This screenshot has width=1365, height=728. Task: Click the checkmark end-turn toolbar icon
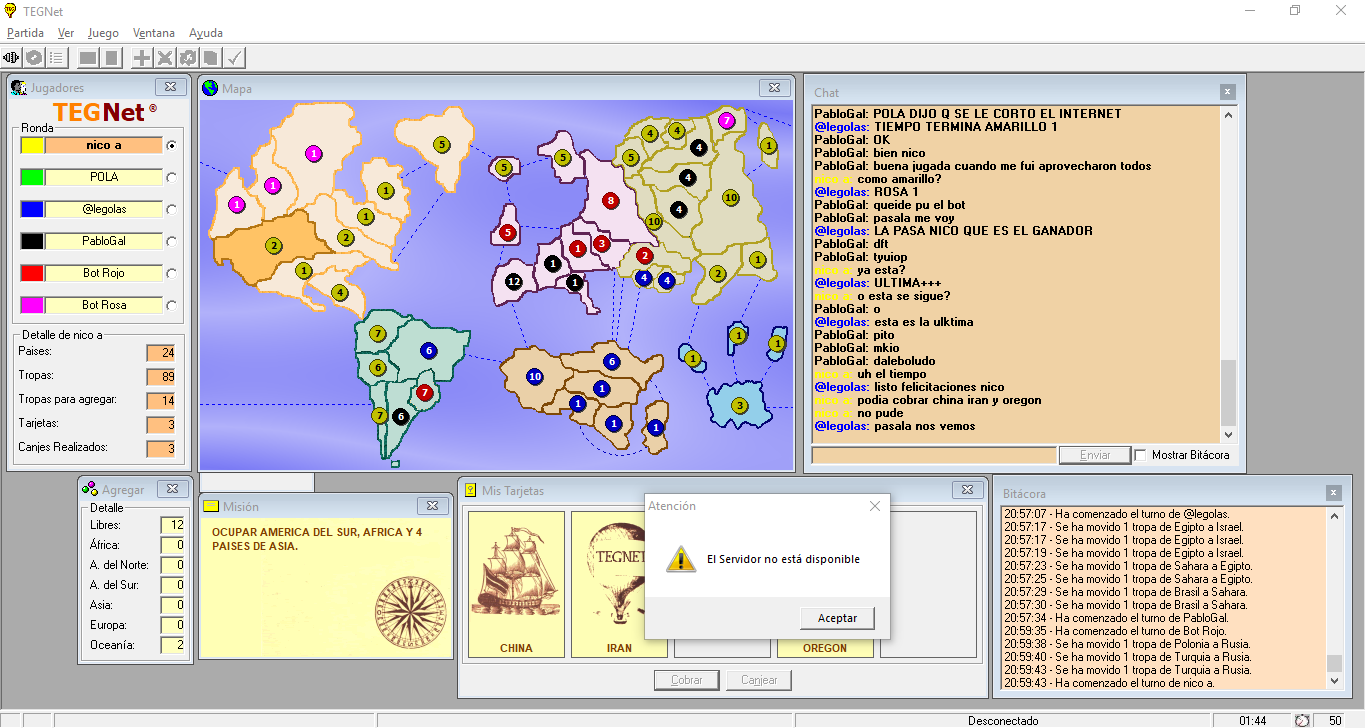tap(235, 58)
